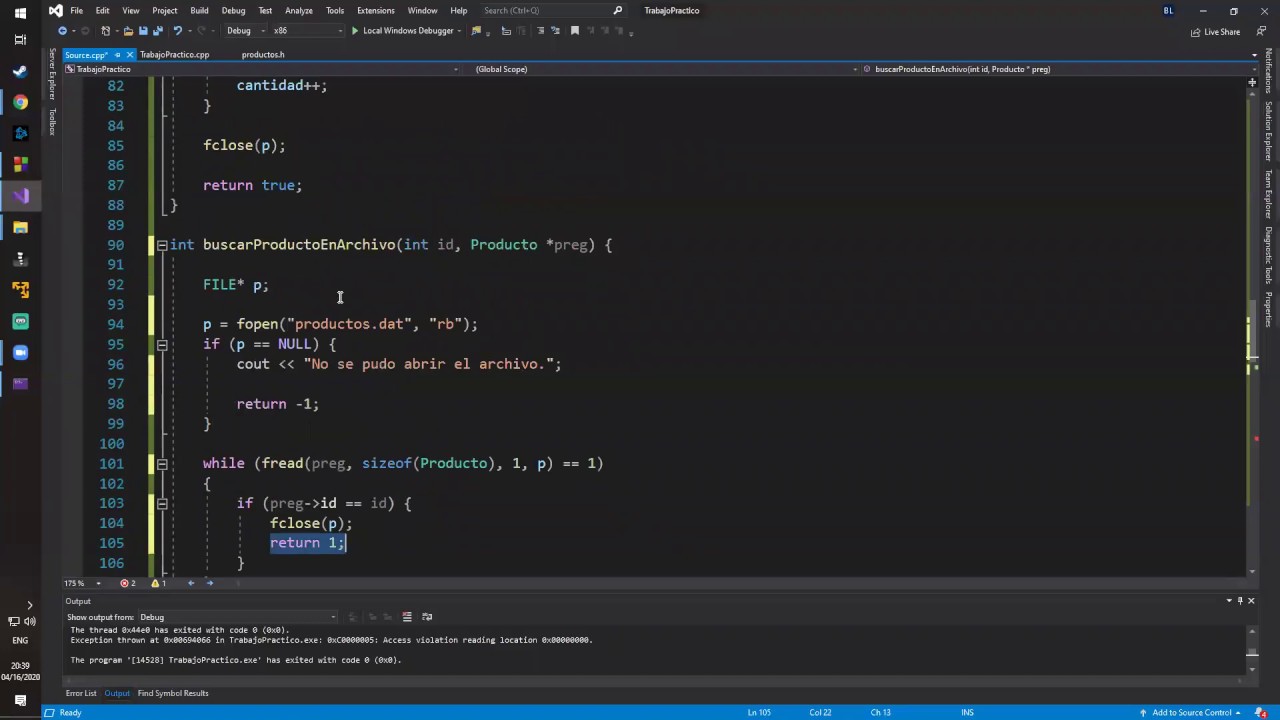Click "productos.dat" string on line 94

[349, 324]
